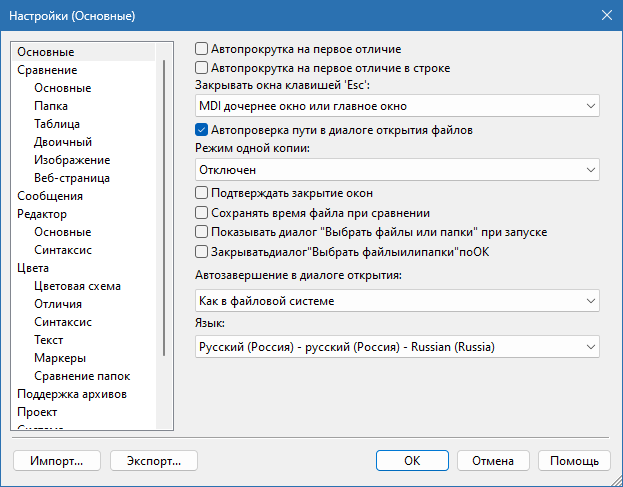This screenshot has height=487, width=623.
Task: Open Веб-страница settings page
Action: (72, 178)
